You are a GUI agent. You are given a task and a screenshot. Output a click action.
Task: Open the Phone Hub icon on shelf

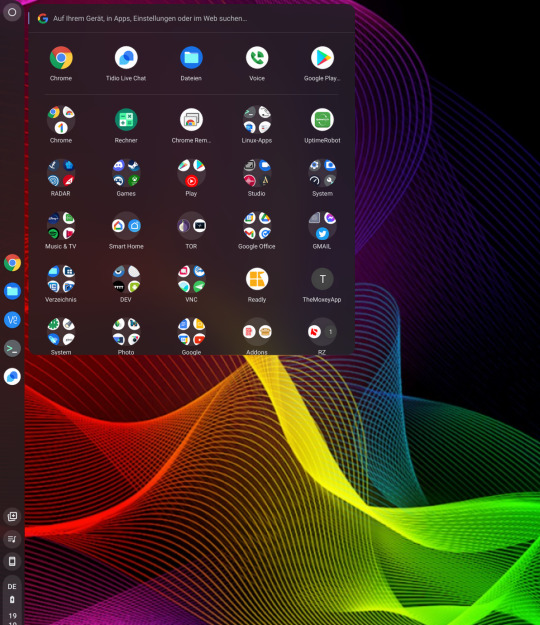pos(12,562)
